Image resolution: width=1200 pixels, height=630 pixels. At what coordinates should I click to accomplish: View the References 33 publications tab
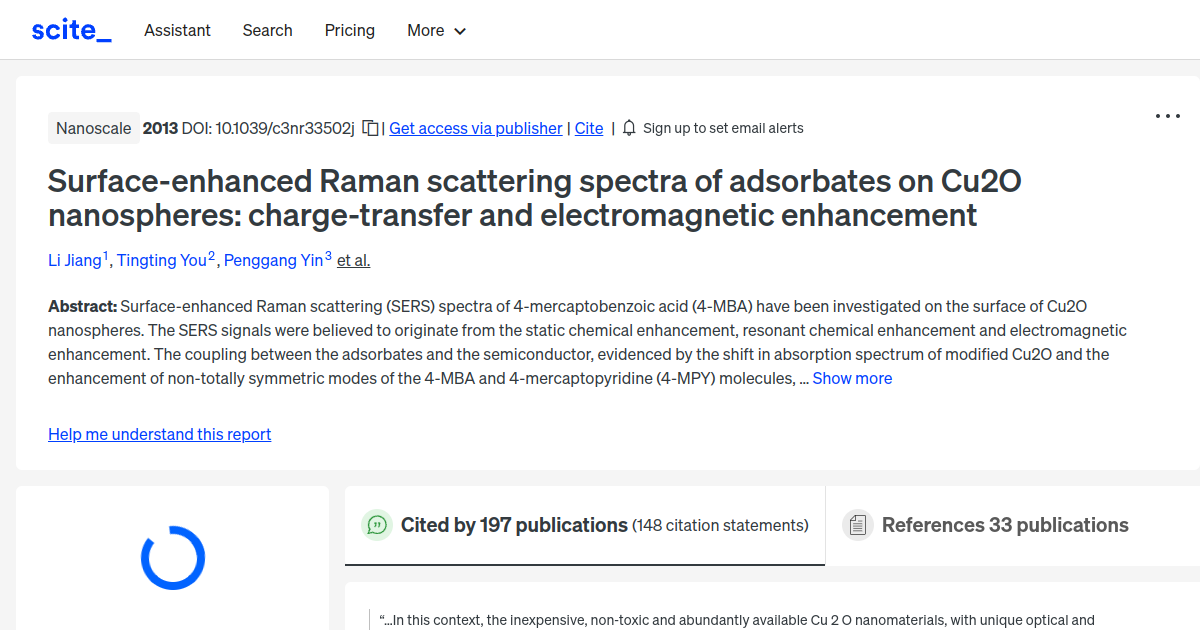pyautogui.click(x=1004, y=525)
